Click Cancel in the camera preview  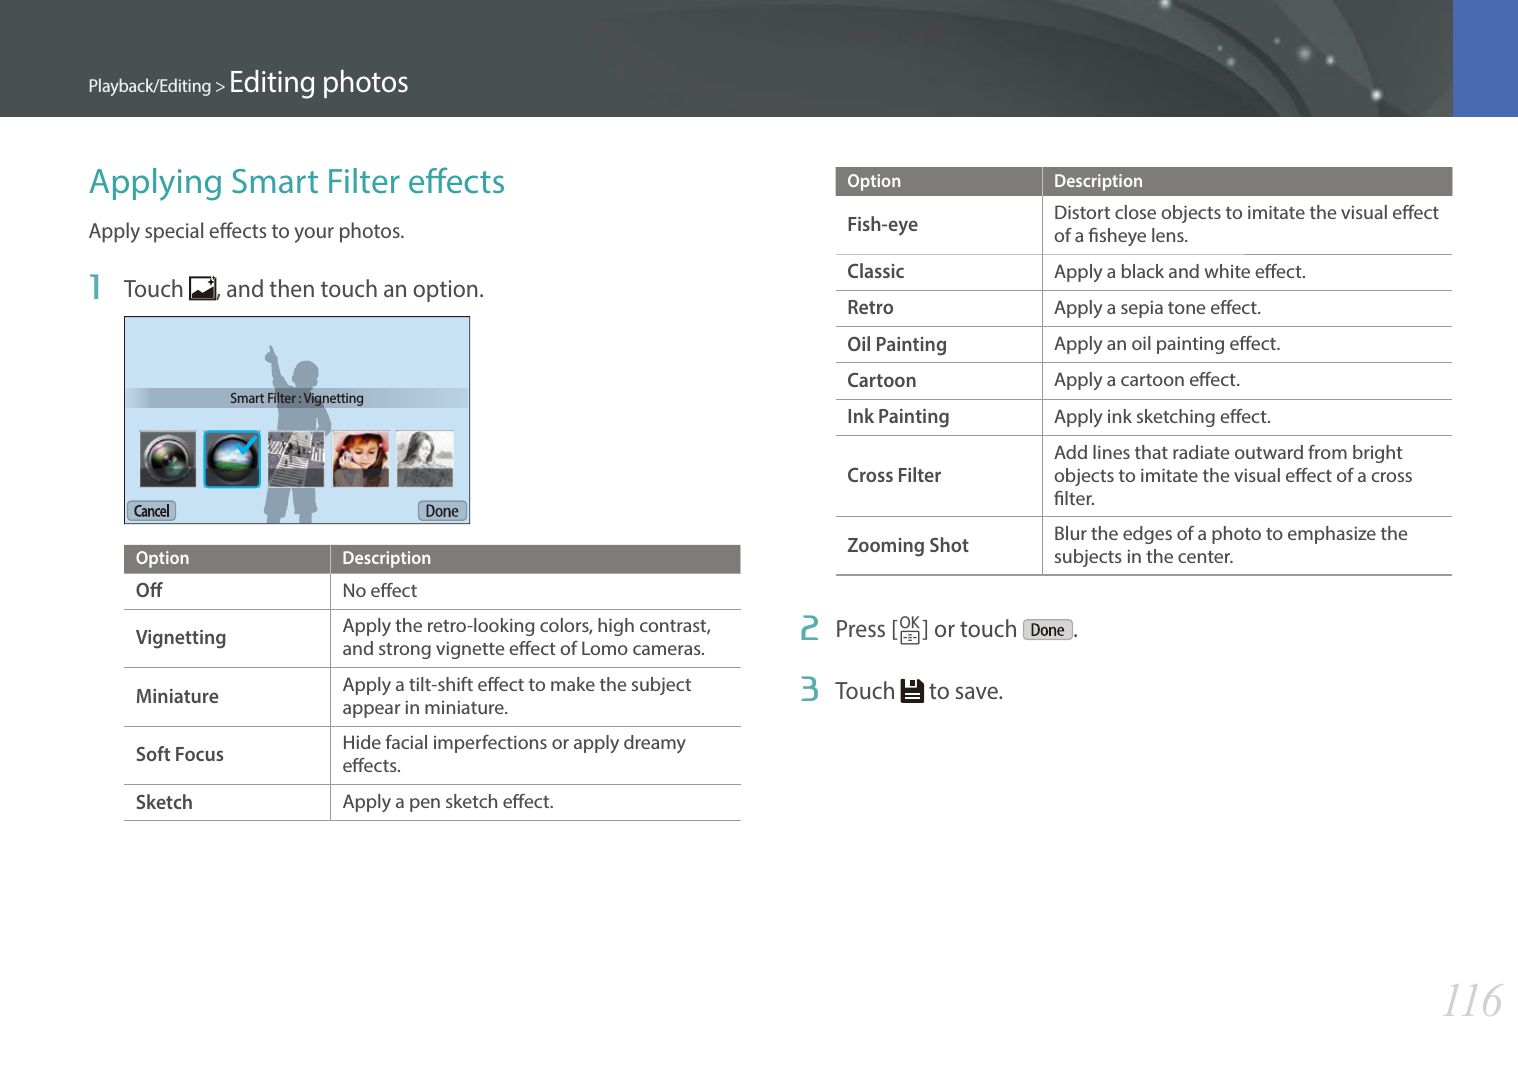coord(152,511)
